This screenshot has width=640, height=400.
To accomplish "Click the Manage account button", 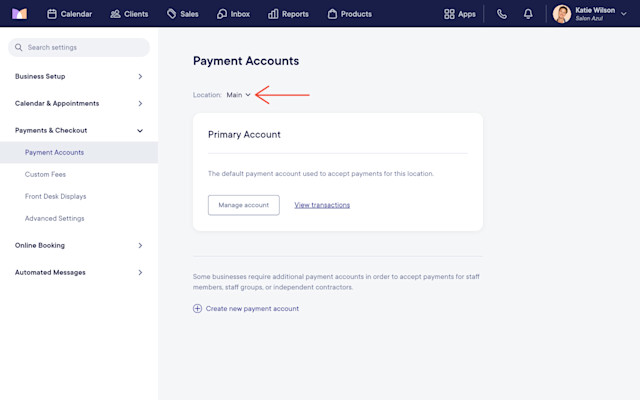I will click(x=244, y=205).
